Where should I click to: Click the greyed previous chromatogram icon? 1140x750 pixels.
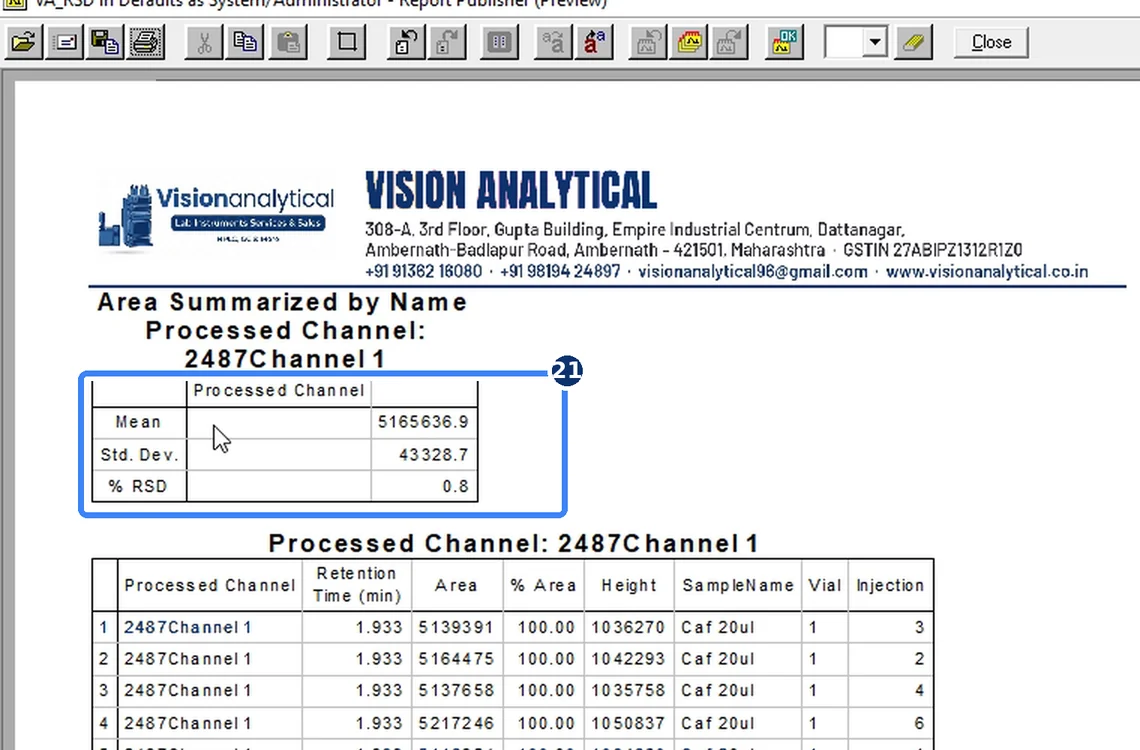pyautogui.click(x=647, y=42)
